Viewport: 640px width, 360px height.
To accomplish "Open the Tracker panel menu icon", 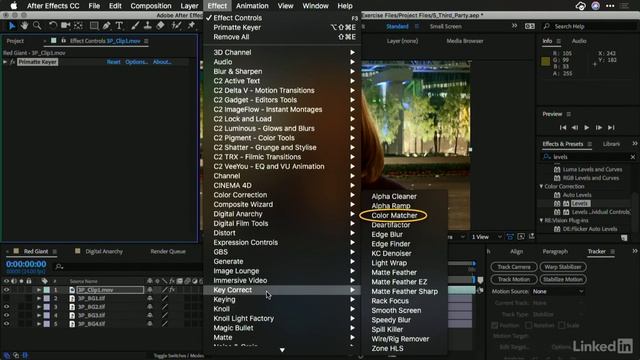I will point(612,252).
